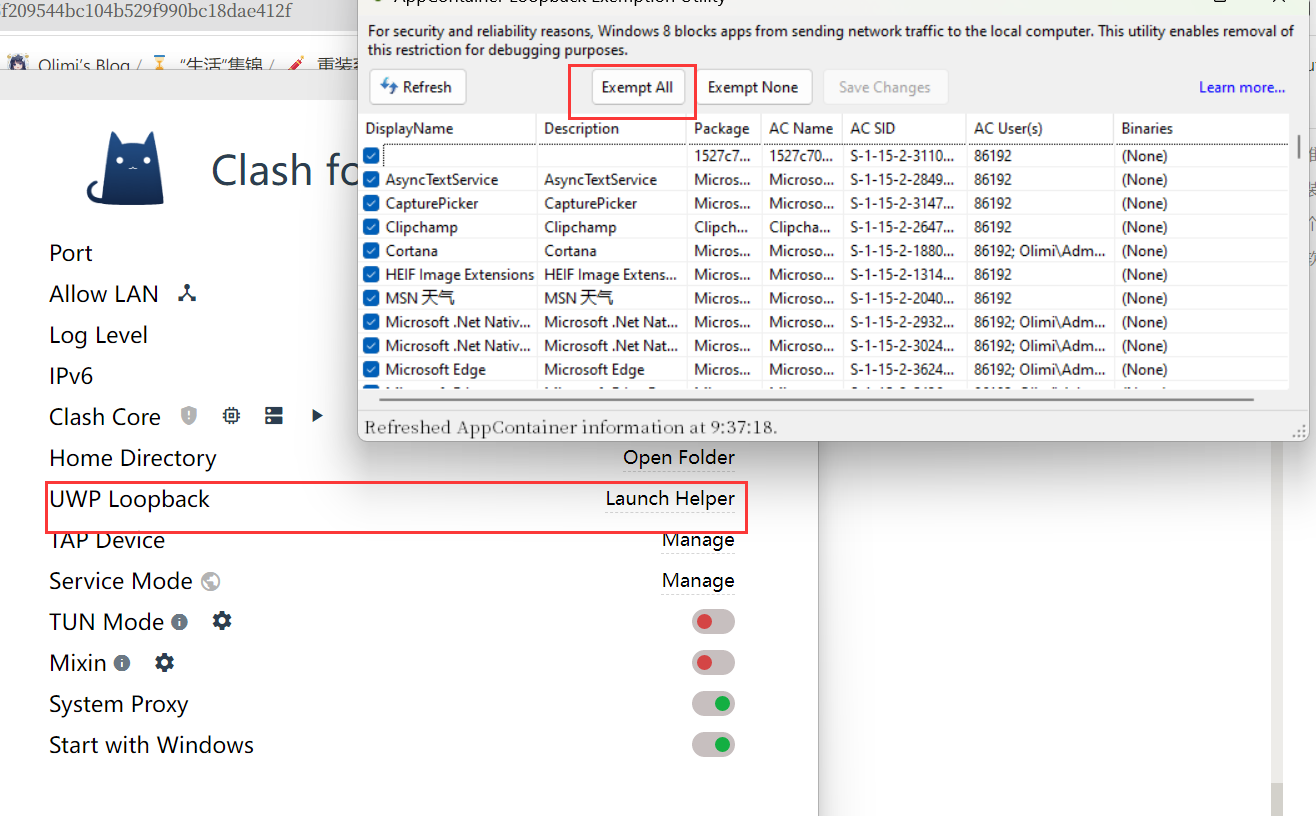The image size is (1316, 816).
Task: Sort by the AC SID column header
Action: 905,128
